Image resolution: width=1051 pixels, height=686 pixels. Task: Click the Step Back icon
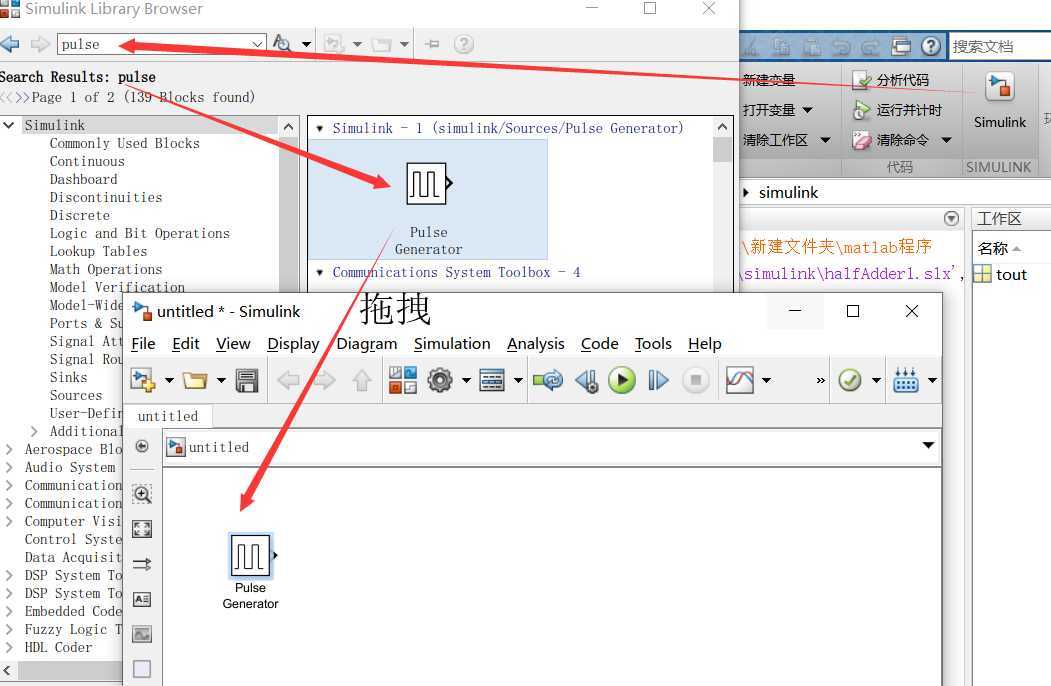tap(587, 380)
